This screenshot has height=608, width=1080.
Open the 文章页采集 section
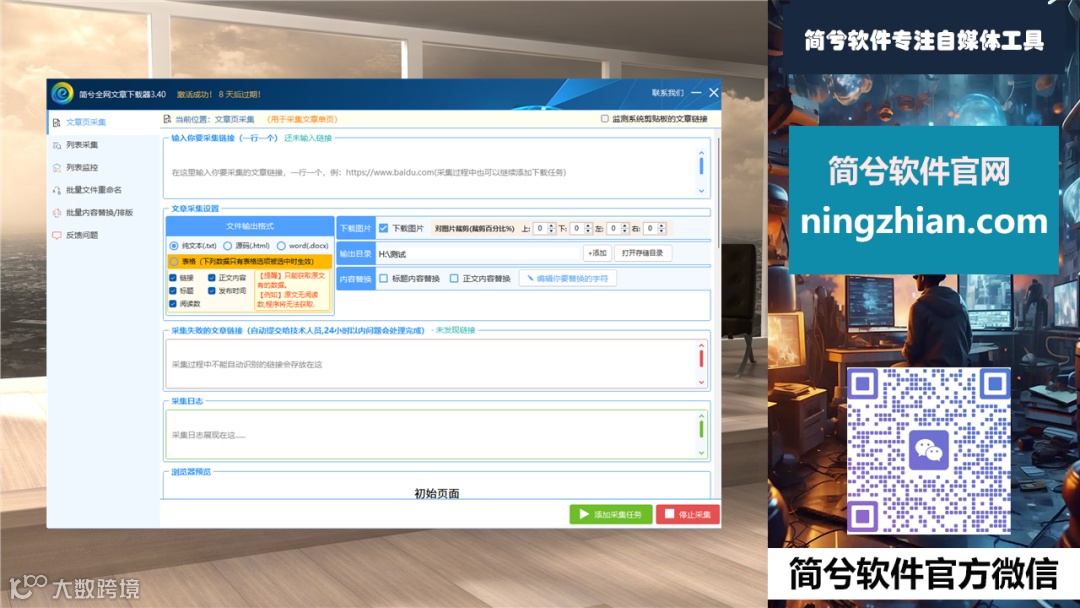103,122
